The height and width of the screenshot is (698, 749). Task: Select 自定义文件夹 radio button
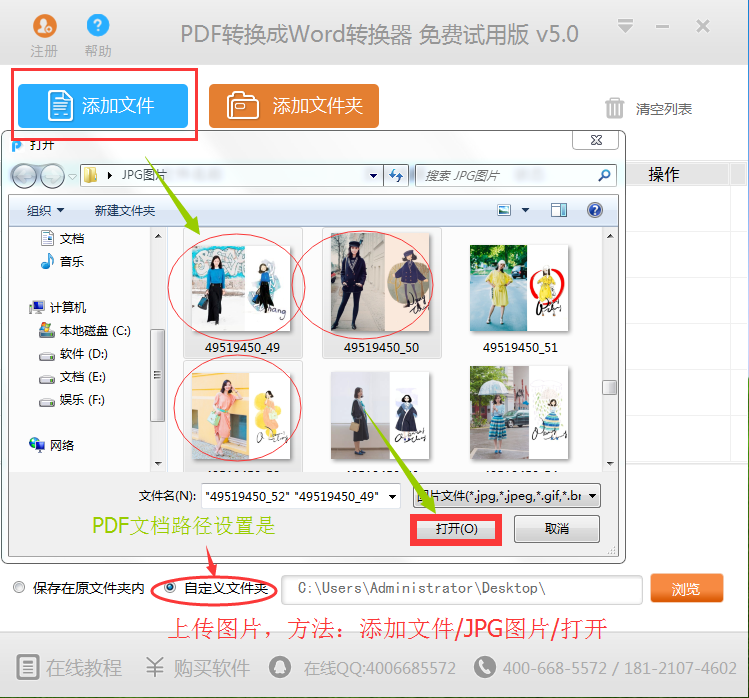(x=170, y=587)
